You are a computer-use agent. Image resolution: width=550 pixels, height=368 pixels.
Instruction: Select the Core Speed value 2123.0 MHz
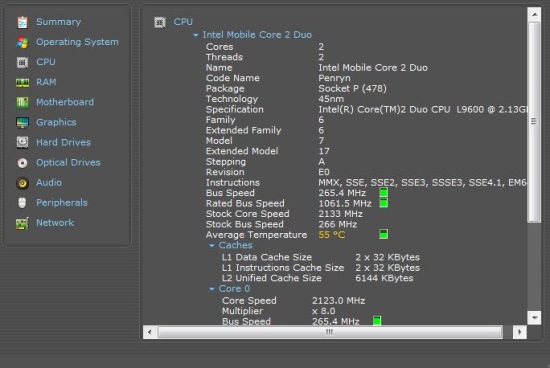click(338, 301)
